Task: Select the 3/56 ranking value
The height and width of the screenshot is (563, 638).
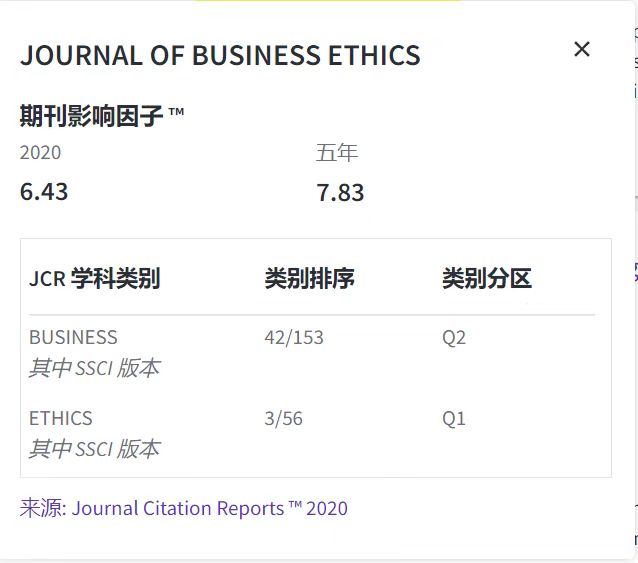Action: pos(283,418)
